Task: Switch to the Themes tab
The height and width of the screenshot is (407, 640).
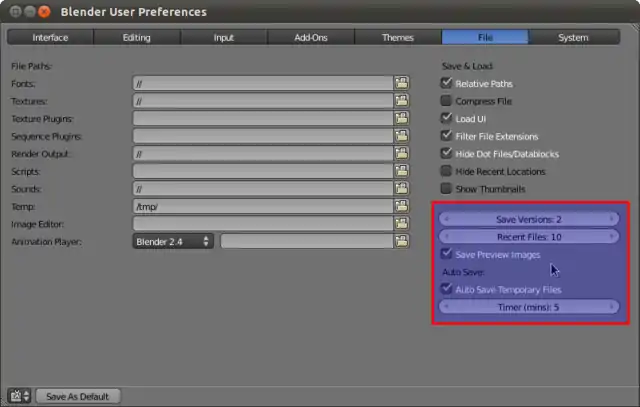Action: coord(398,37)
